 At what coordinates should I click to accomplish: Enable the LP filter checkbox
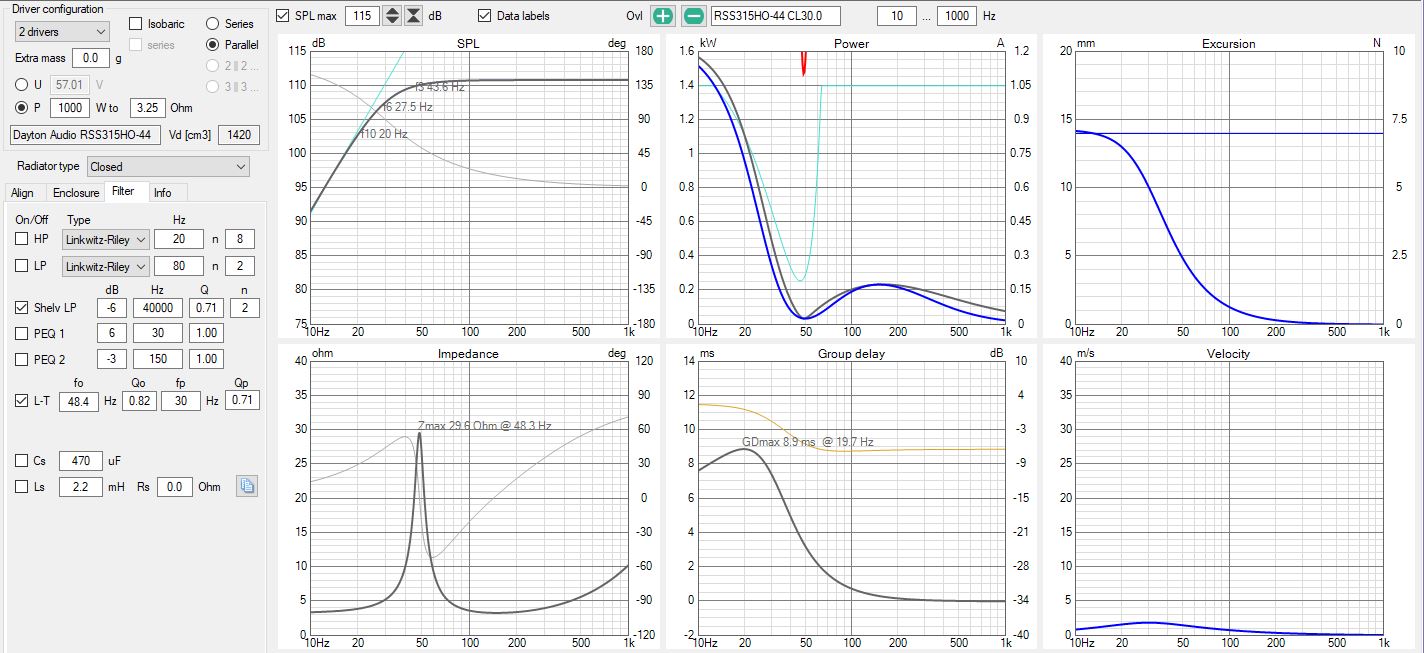point(22,266)
